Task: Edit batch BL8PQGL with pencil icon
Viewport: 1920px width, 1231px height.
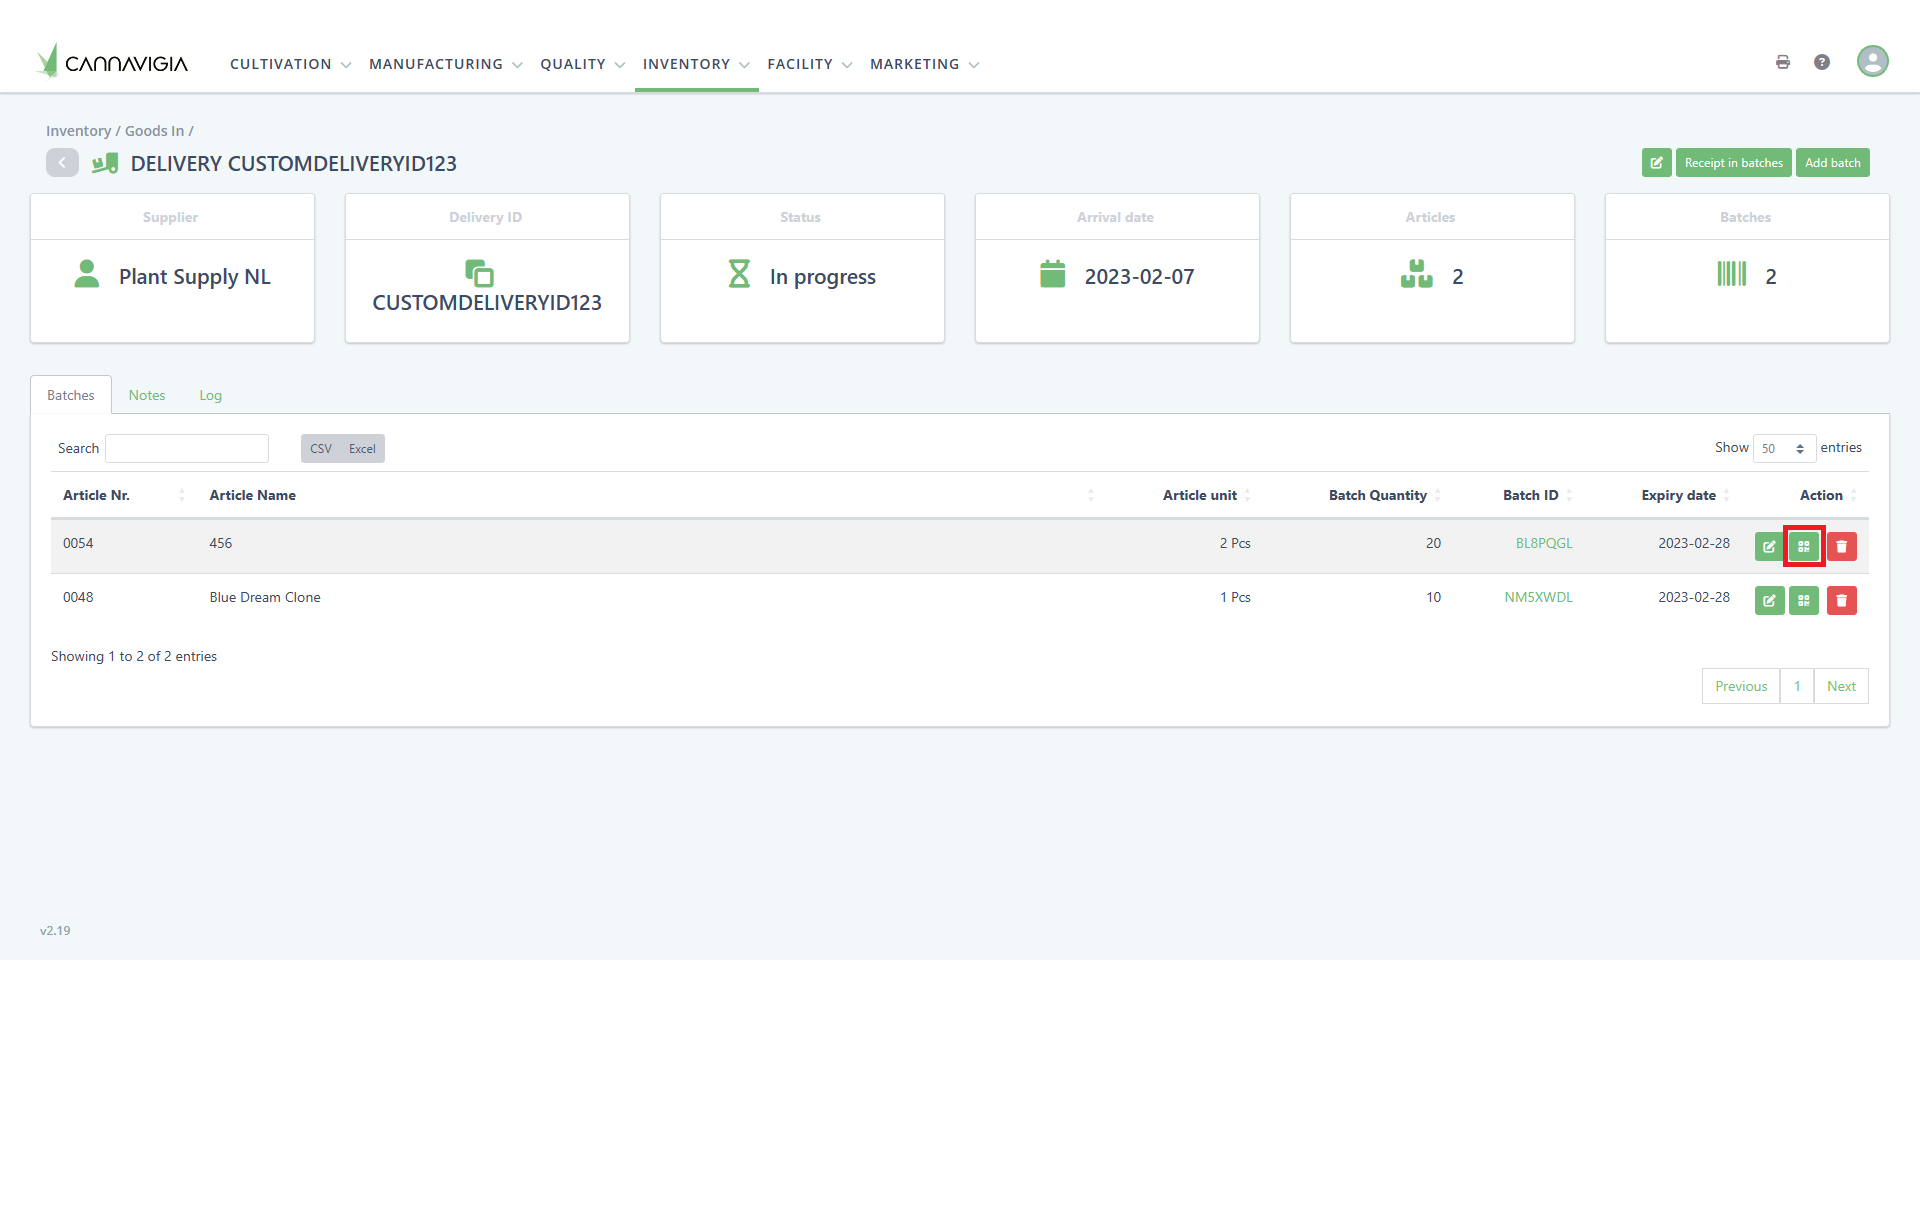Action: click(1769, 546)
